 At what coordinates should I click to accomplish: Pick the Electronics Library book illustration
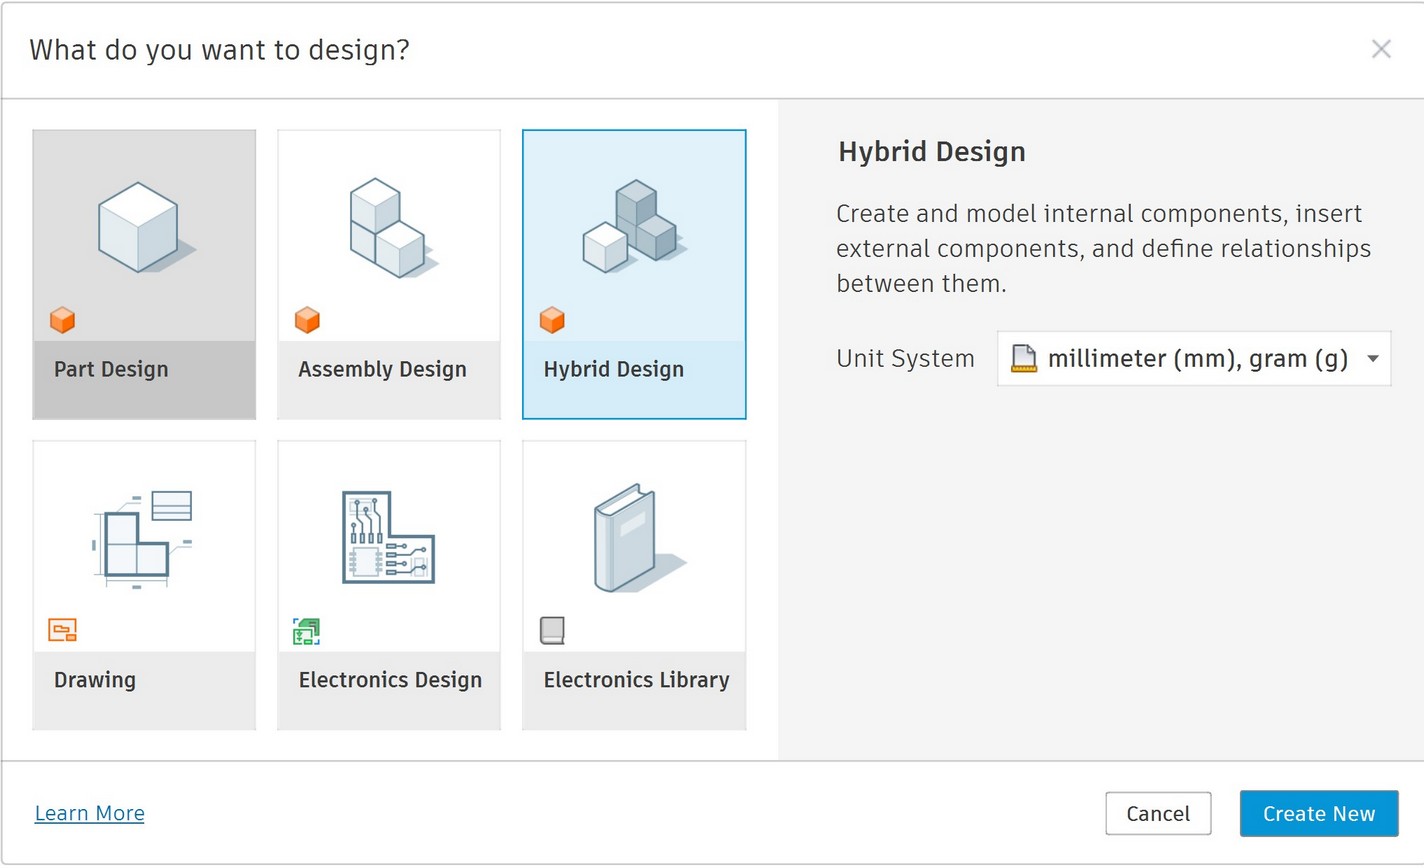point(630,539)
